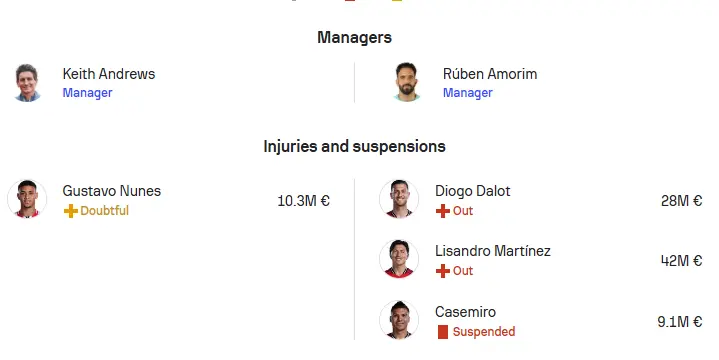Image resolution: width=719 pixels, height=360 pixels.
Task: Click Keith Andrews' manager photo
Action: 27,83
